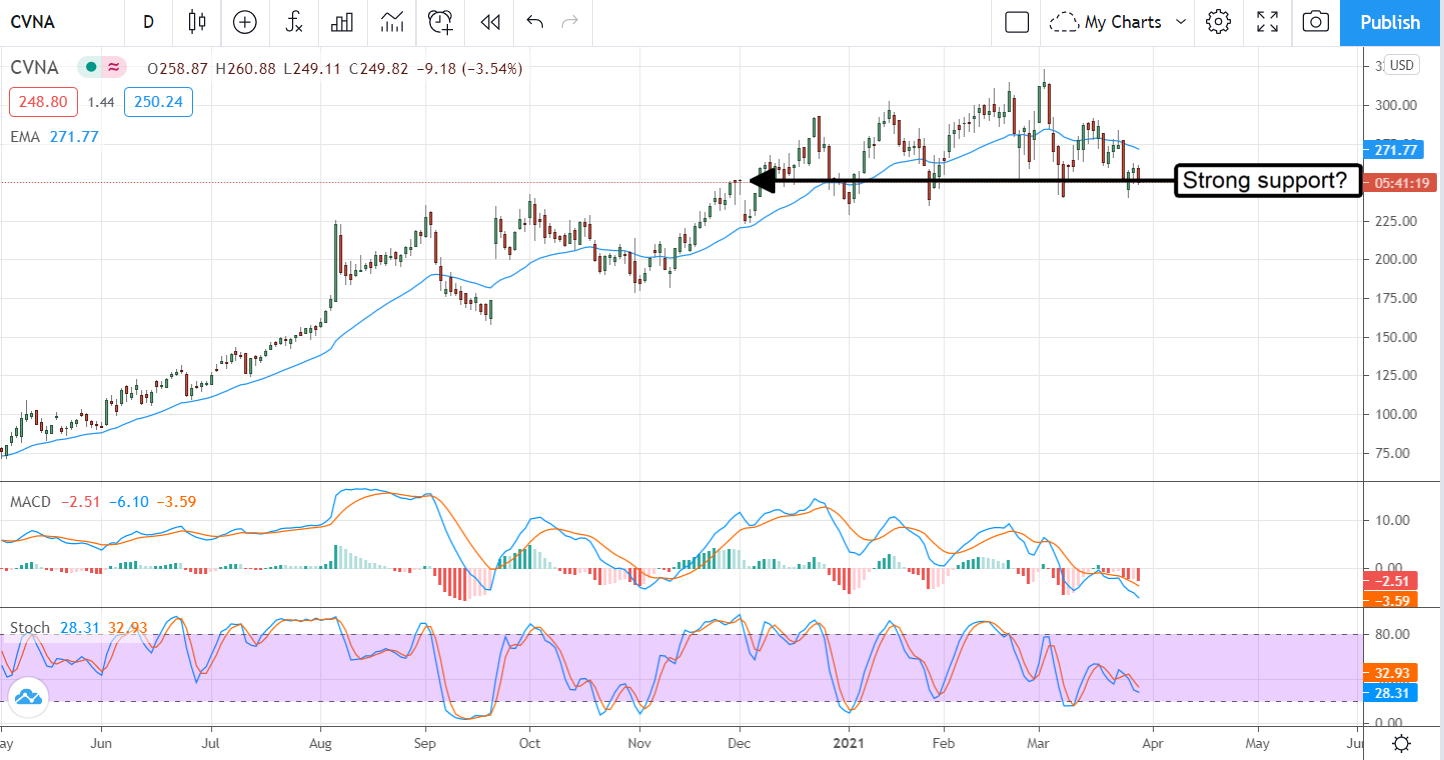The image size is (1444, 760).
Task: Create an alert with the alarm clock icon
Action: pos(440,22)
